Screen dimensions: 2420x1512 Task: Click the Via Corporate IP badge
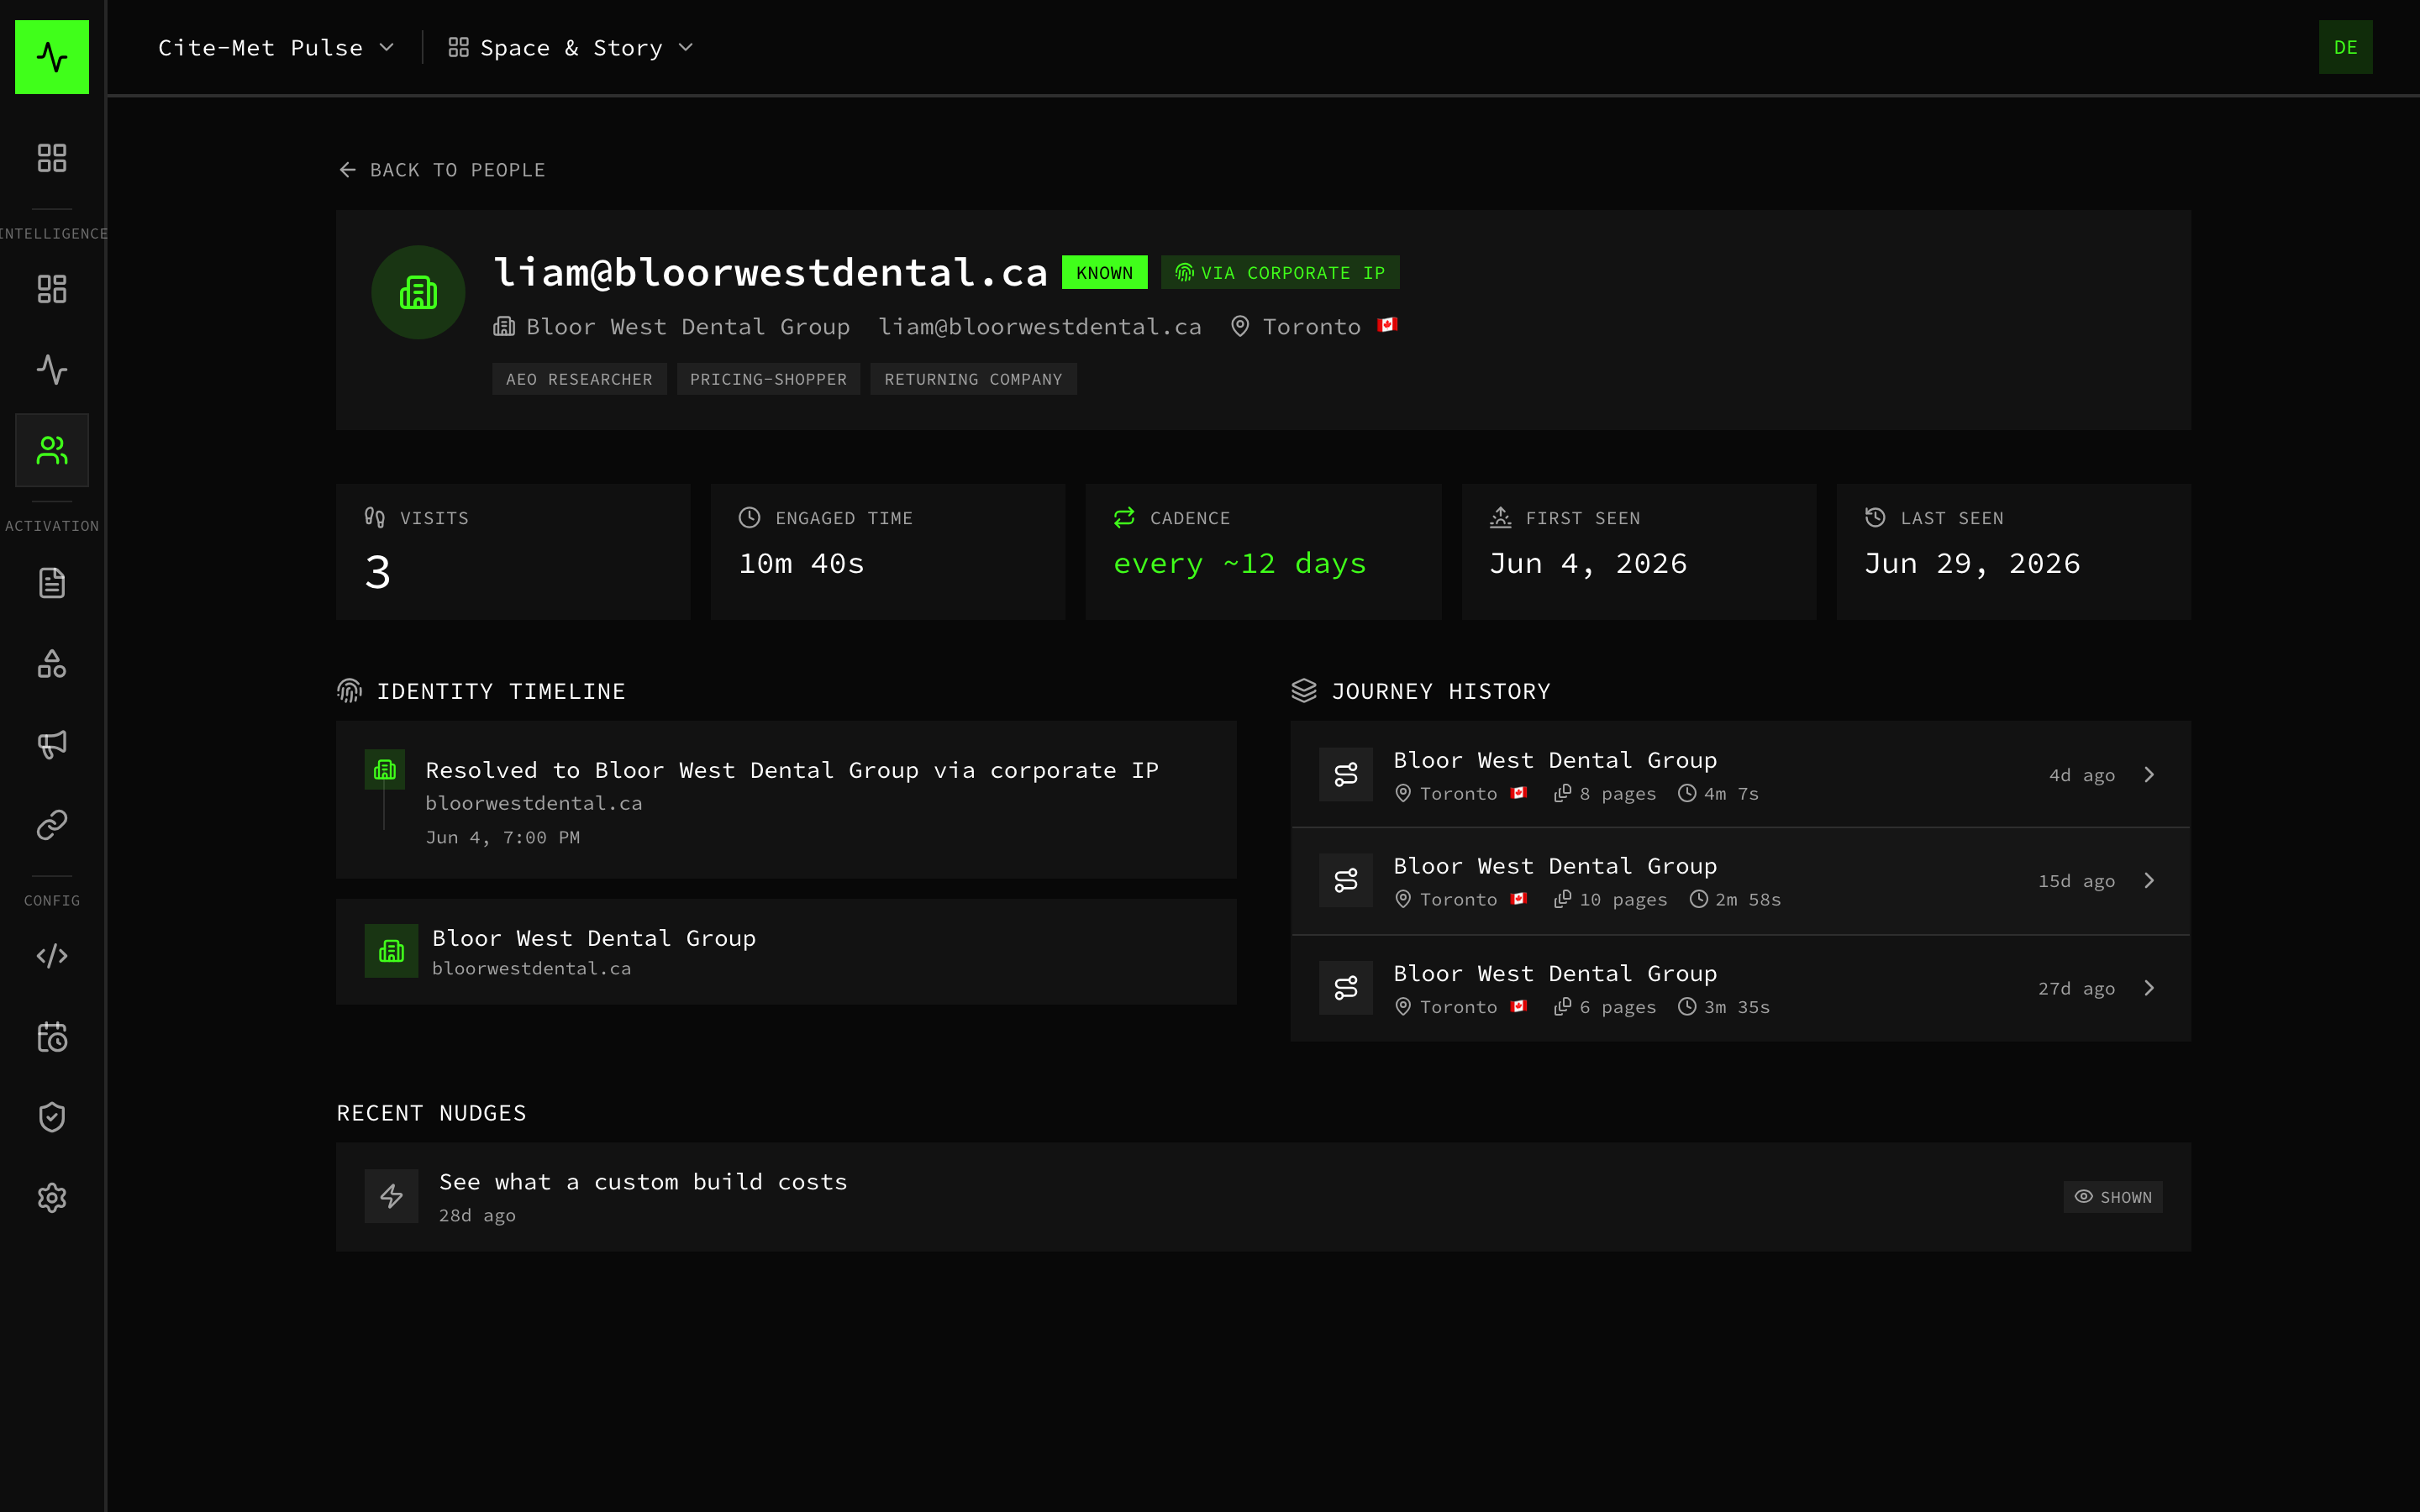1280,273
